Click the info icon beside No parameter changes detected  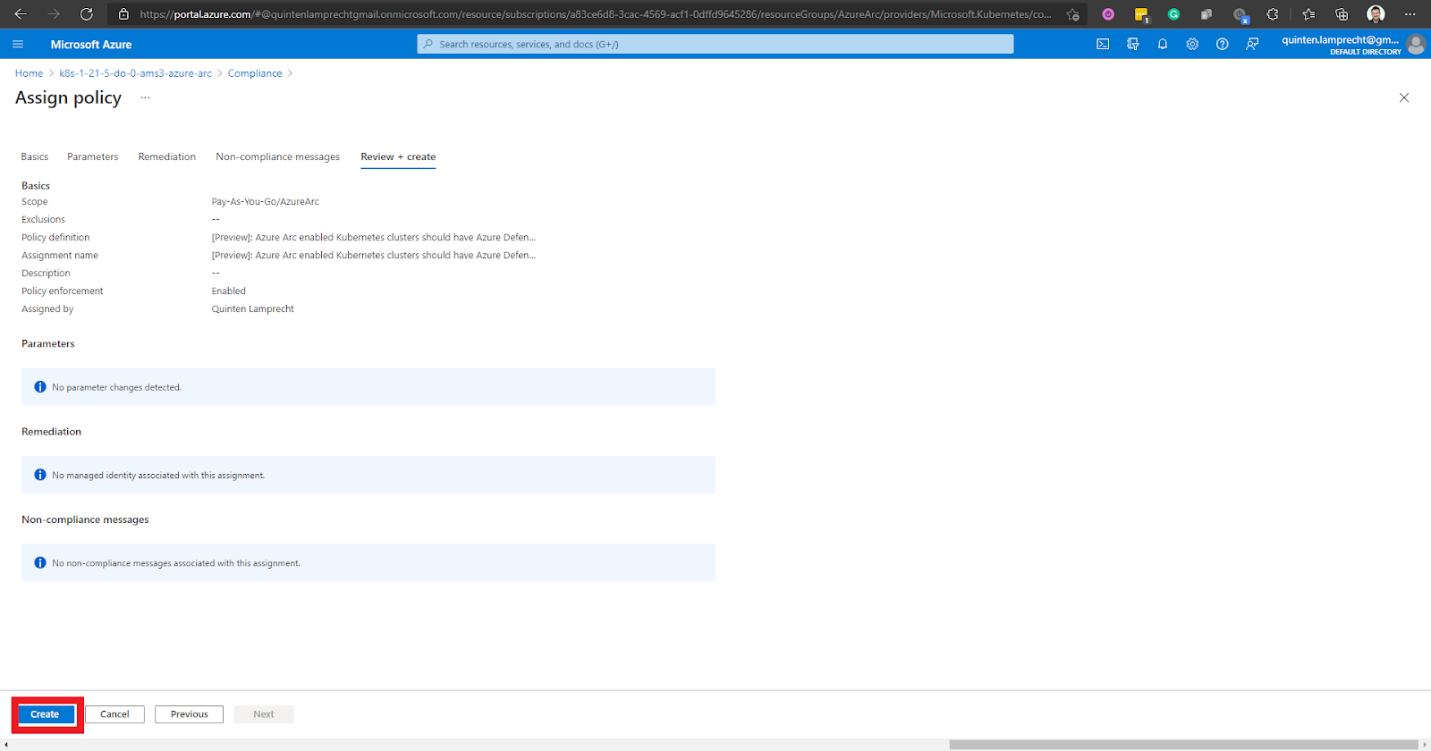[x=40, y=387]
